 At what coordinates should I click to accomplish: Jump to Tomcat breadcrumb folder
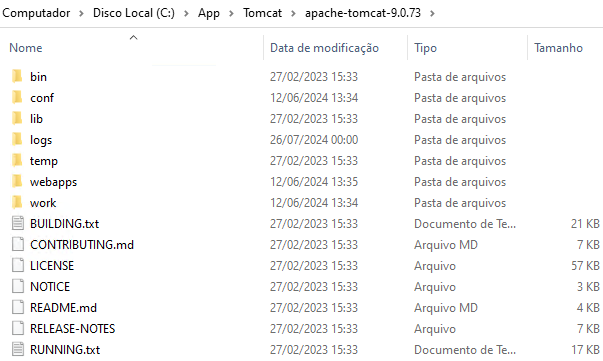262,13
